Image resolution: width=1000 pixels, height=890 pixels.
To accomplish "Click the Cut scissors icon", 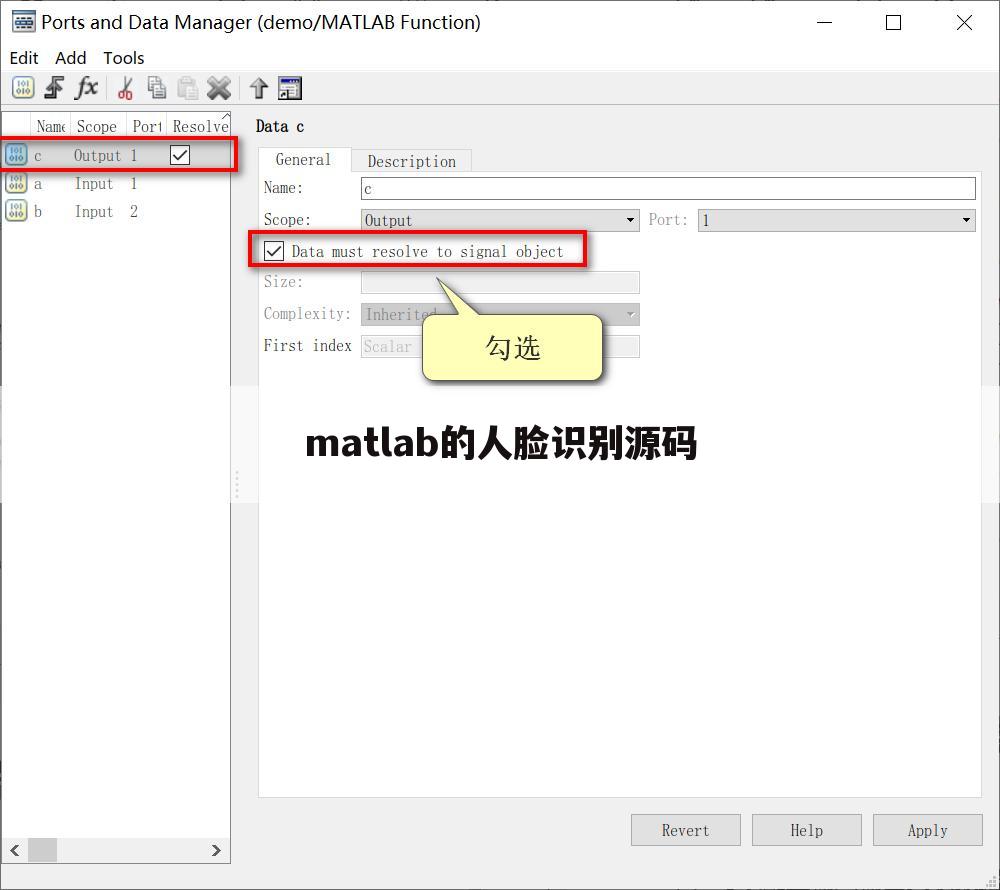I will [x=126, y=88].
